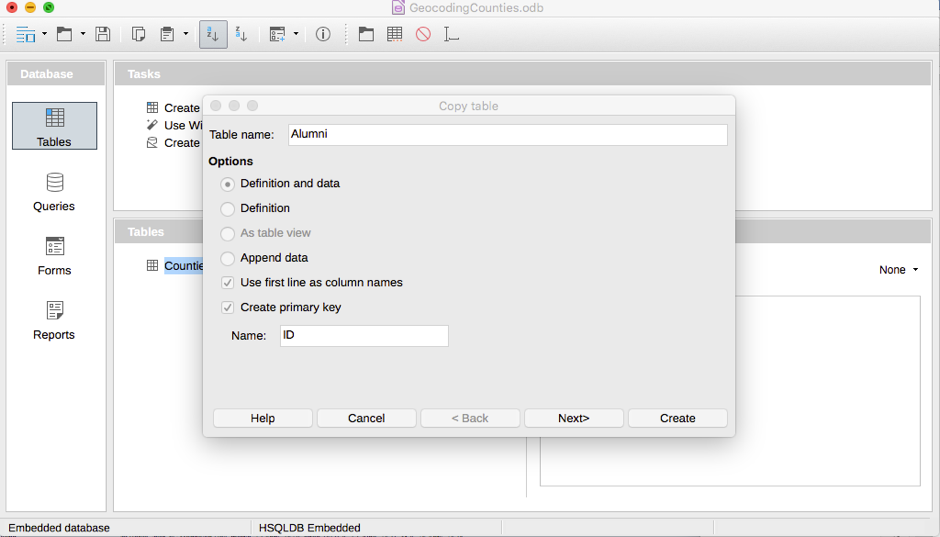This screenshot has height=537, width=940.
Task: Click the red Delete table icon
Action: point(423,34)
